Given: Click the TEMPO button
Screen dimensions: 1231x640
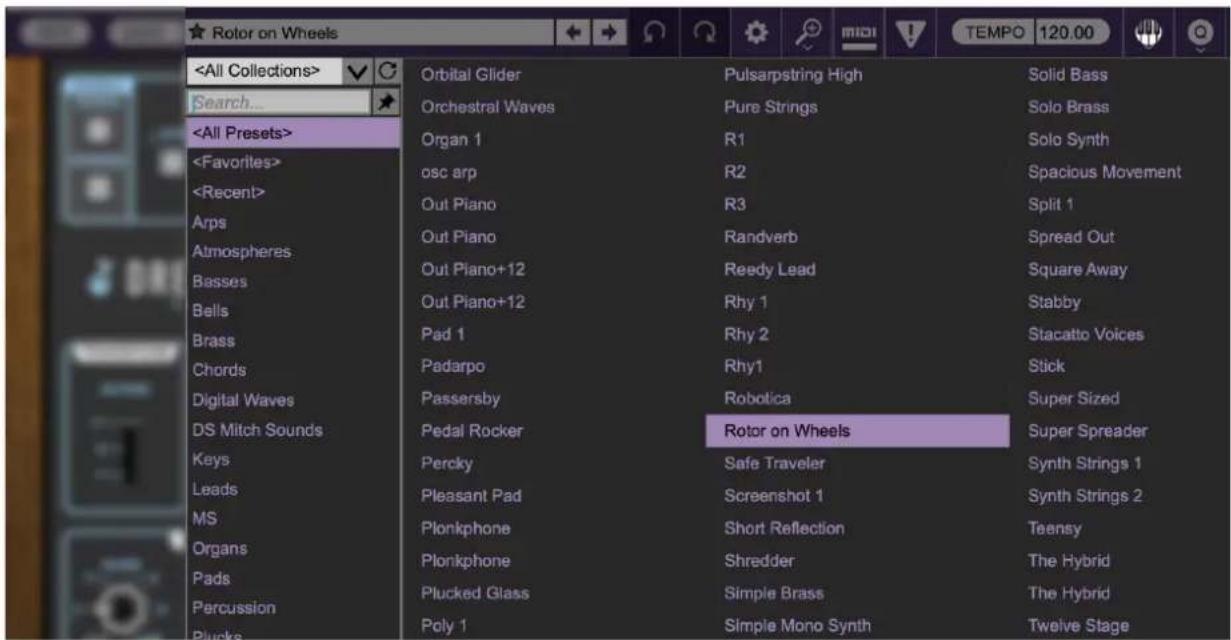Looking at the screenshot, I should pos(994,33).
